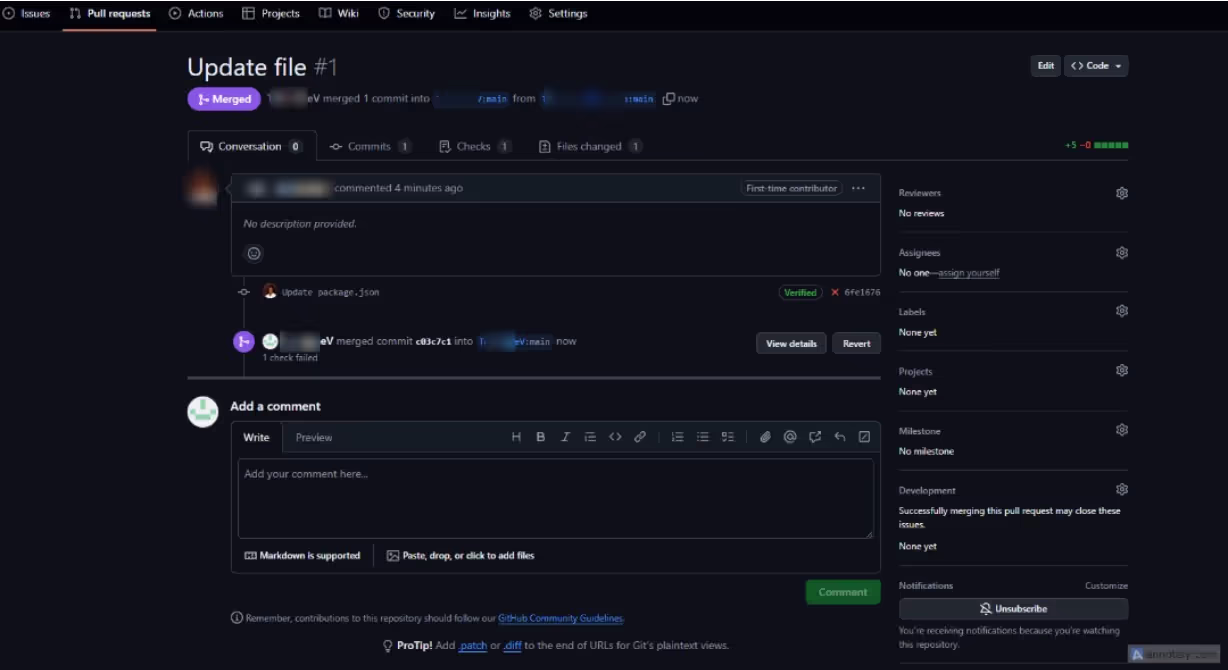Insert a heading with the H icon

pyautogui.click(x=516, y=437)
